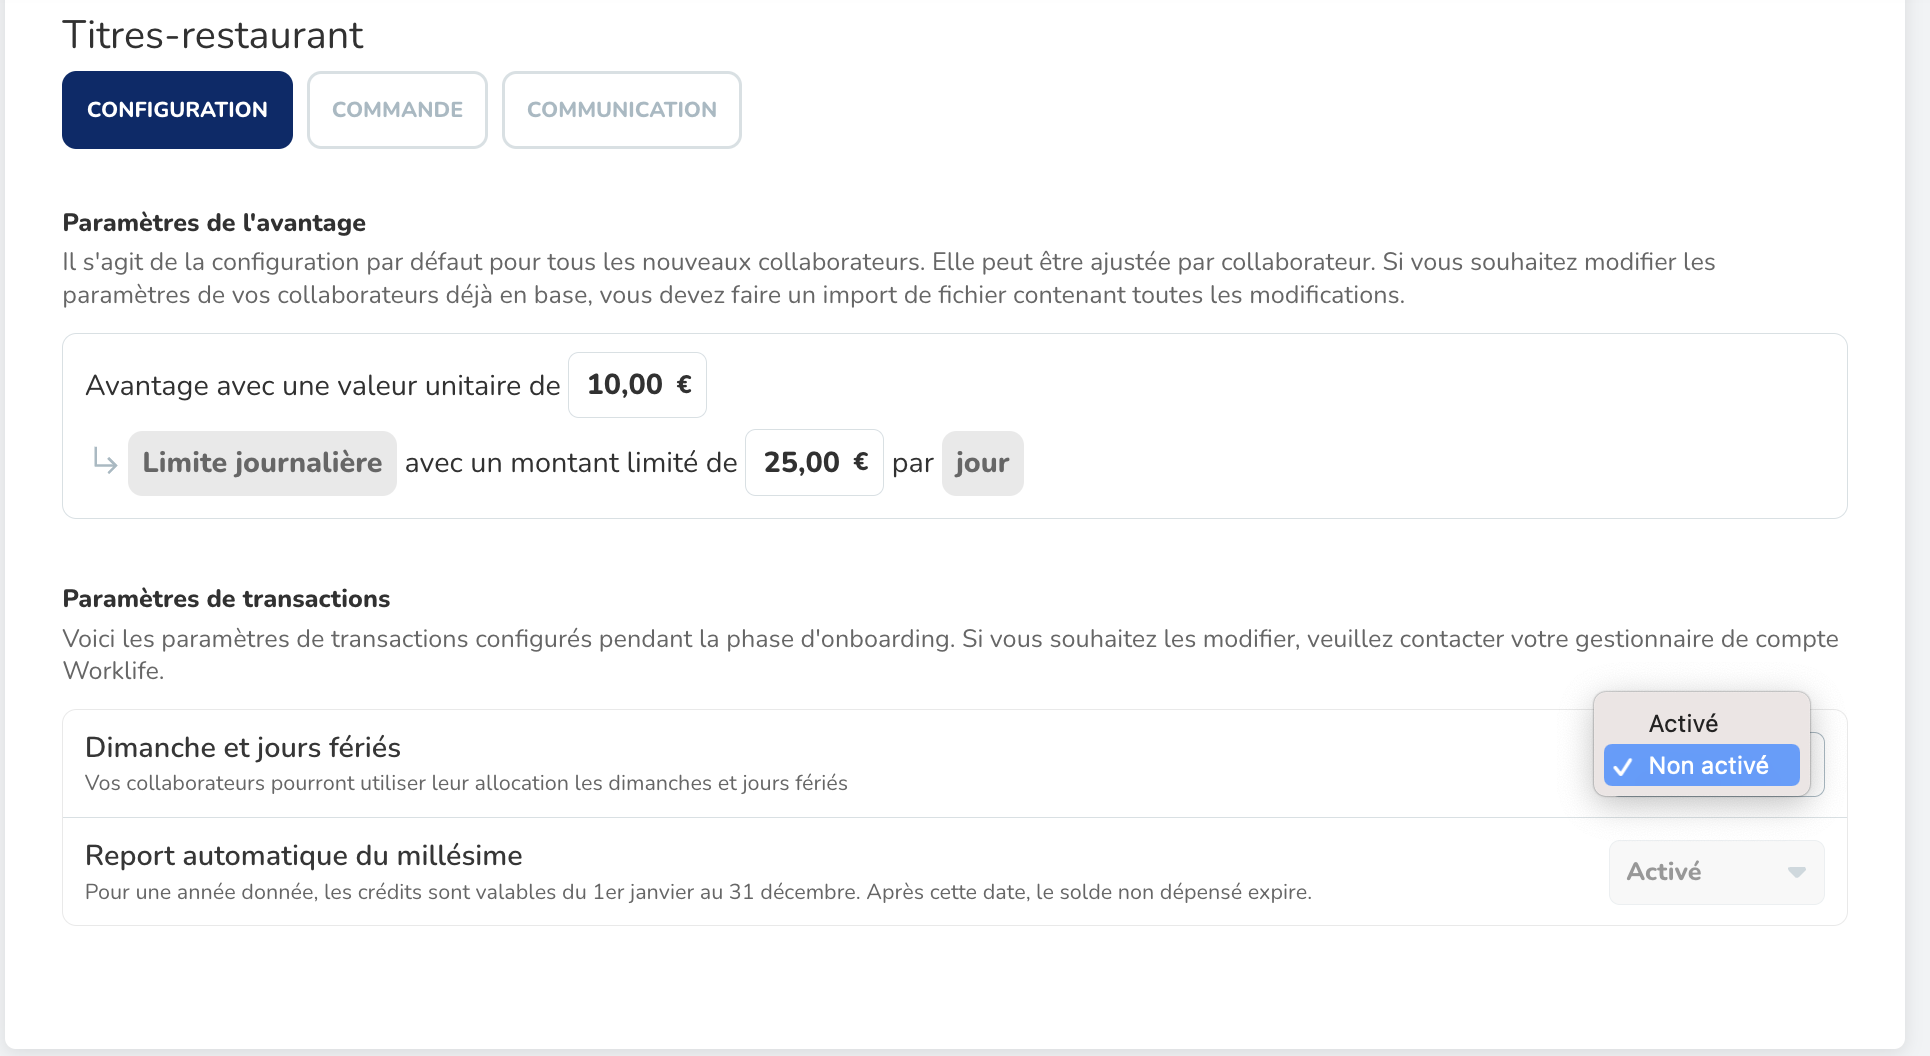Screen dimensions: 1930x1056
Task: Click the 'Paramètres de l'avantage' heading
Action: pyautogui.click(x=214, y=222)
